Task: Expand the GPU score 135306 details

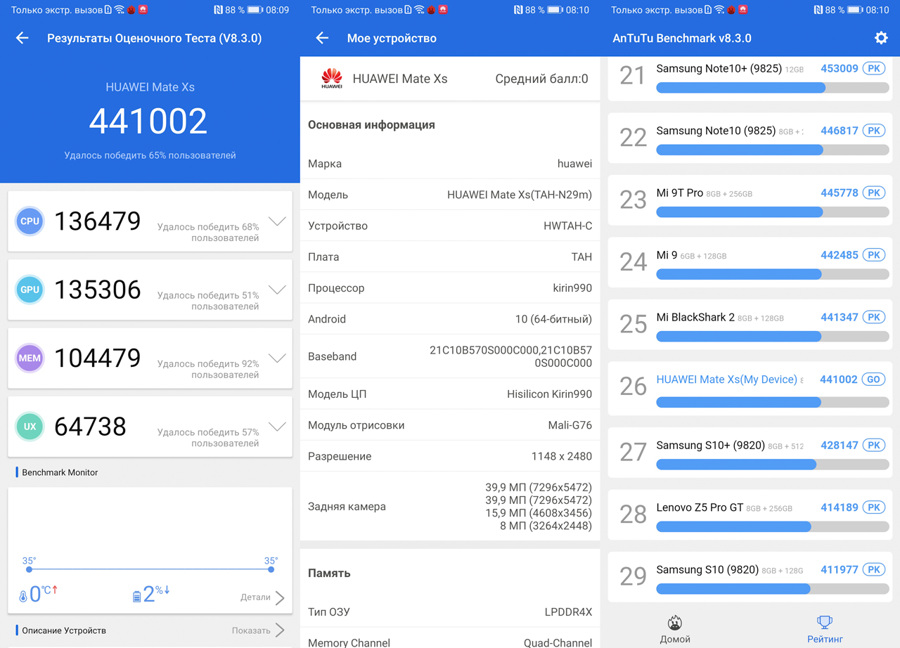Action: [277, 290]
